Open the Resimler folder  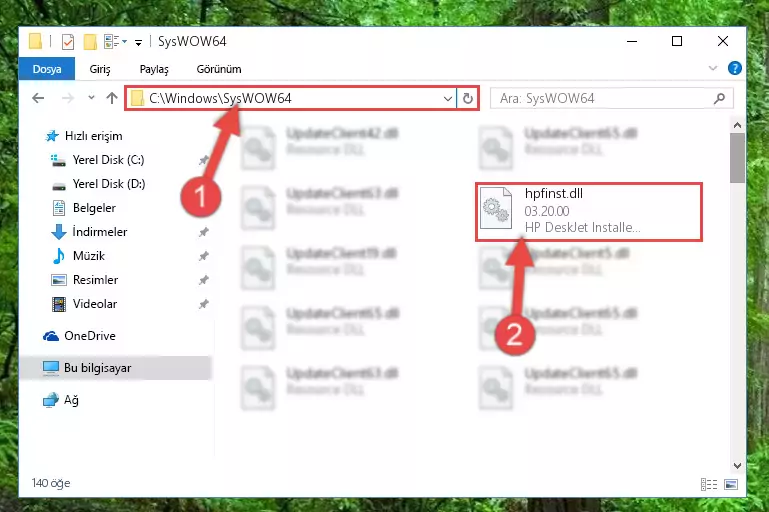coord(95,280)
